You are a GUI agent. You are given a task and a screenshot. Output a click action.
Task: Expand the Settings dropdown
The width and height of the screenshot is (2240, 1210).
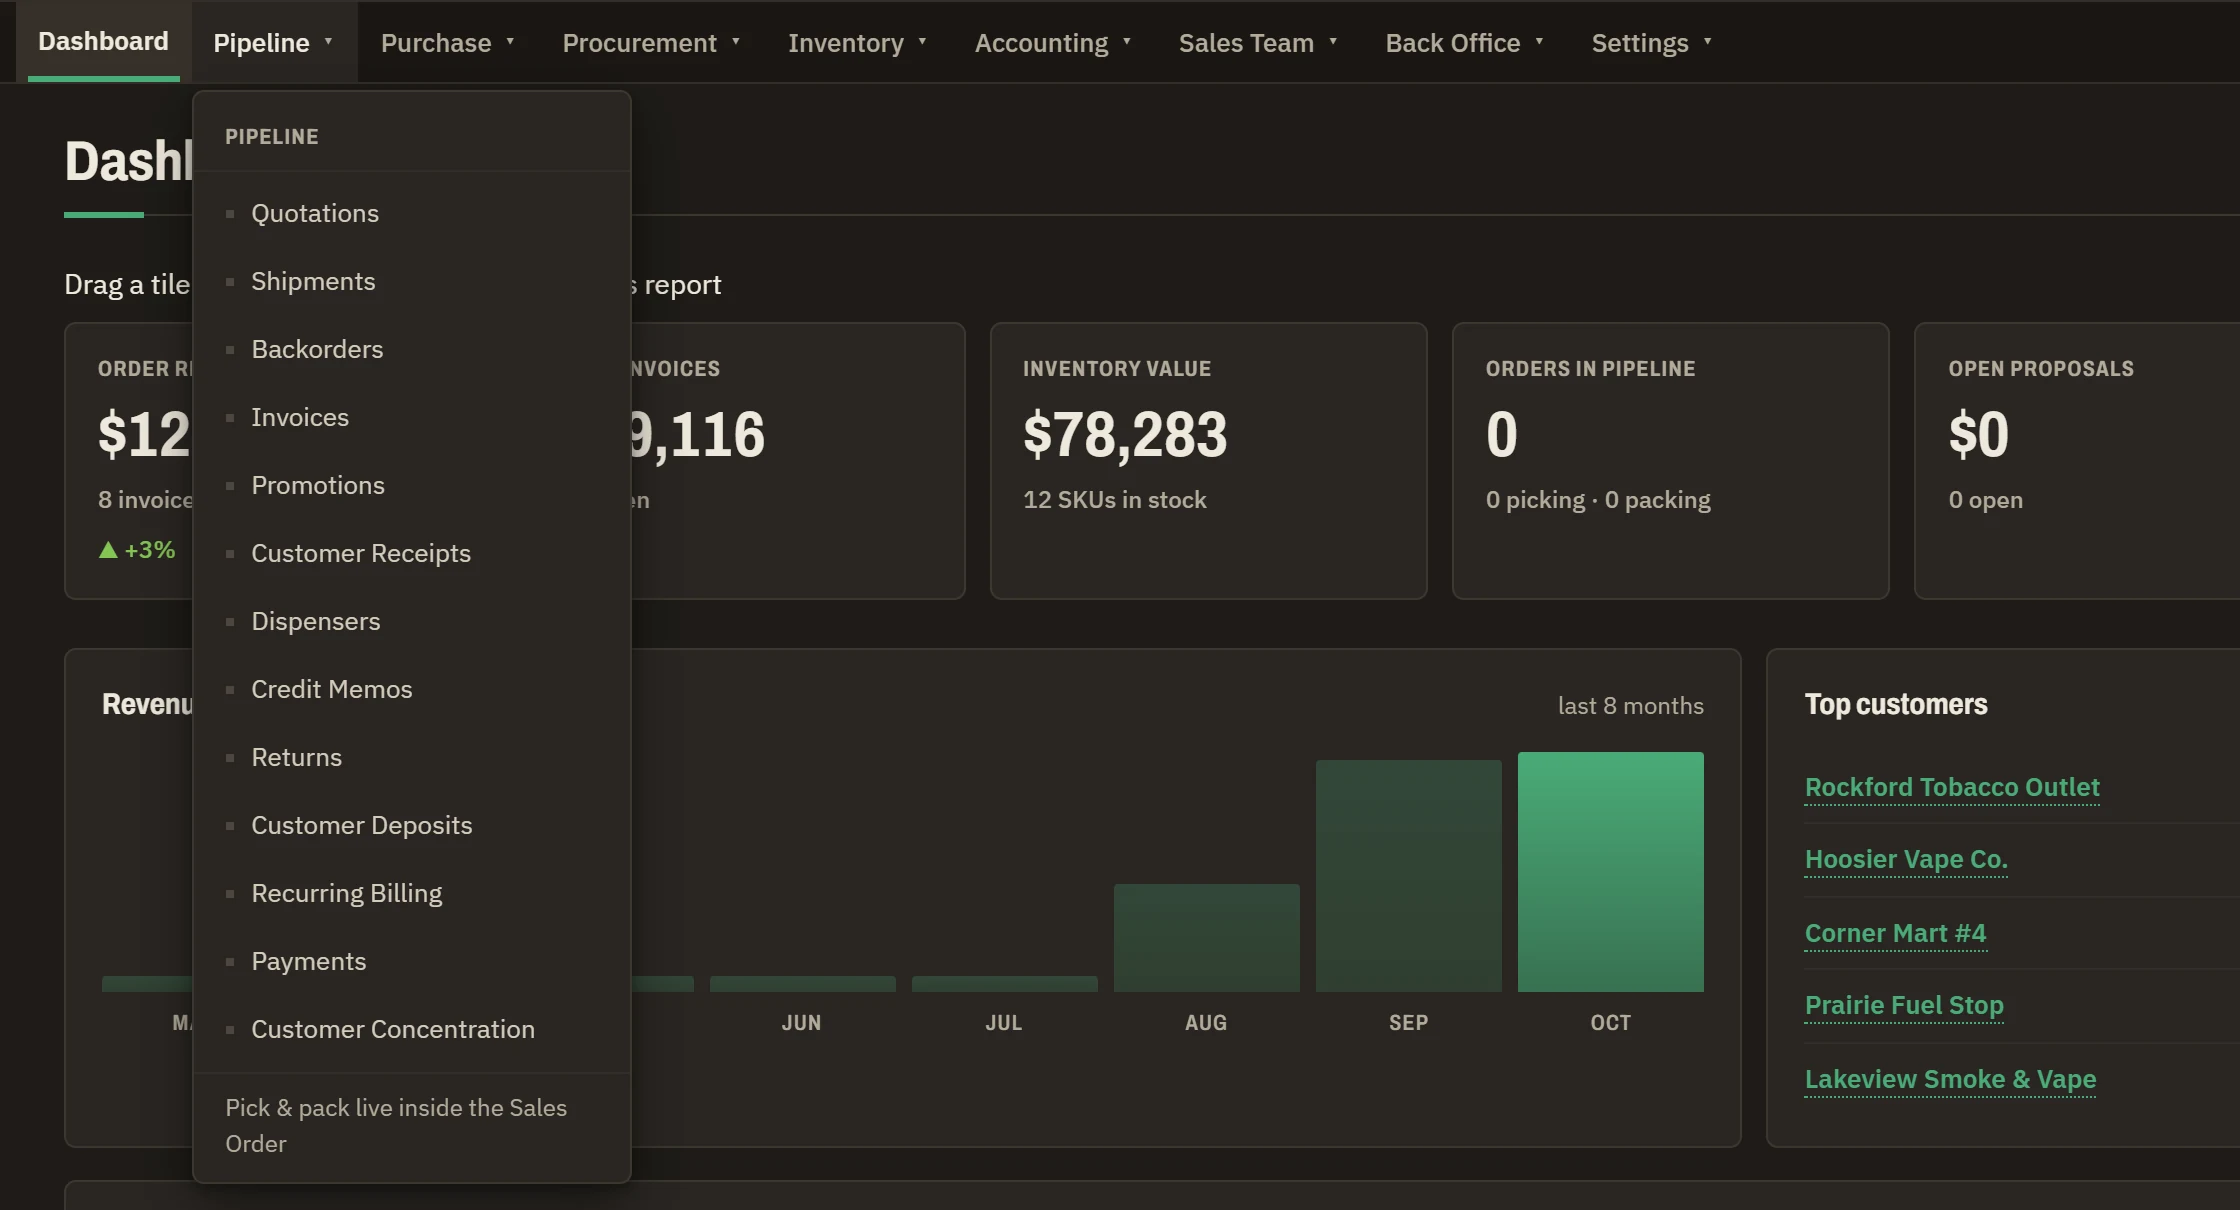[x=1651, y=43]
